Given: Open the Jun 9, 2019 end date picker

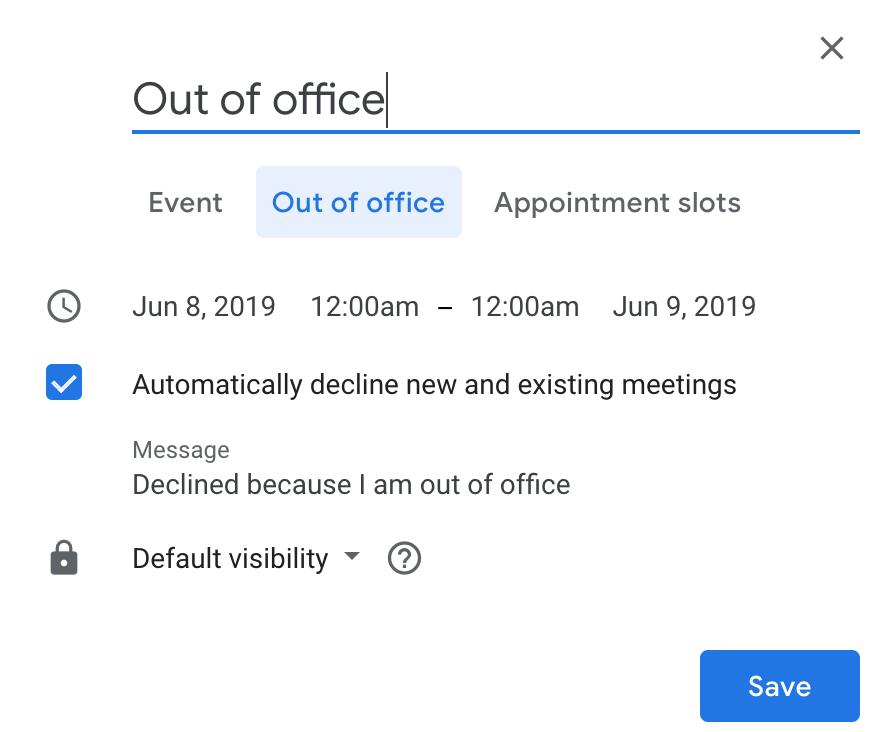Looking at the screenshot, I should pyautogui.click(x=684, y=306).
